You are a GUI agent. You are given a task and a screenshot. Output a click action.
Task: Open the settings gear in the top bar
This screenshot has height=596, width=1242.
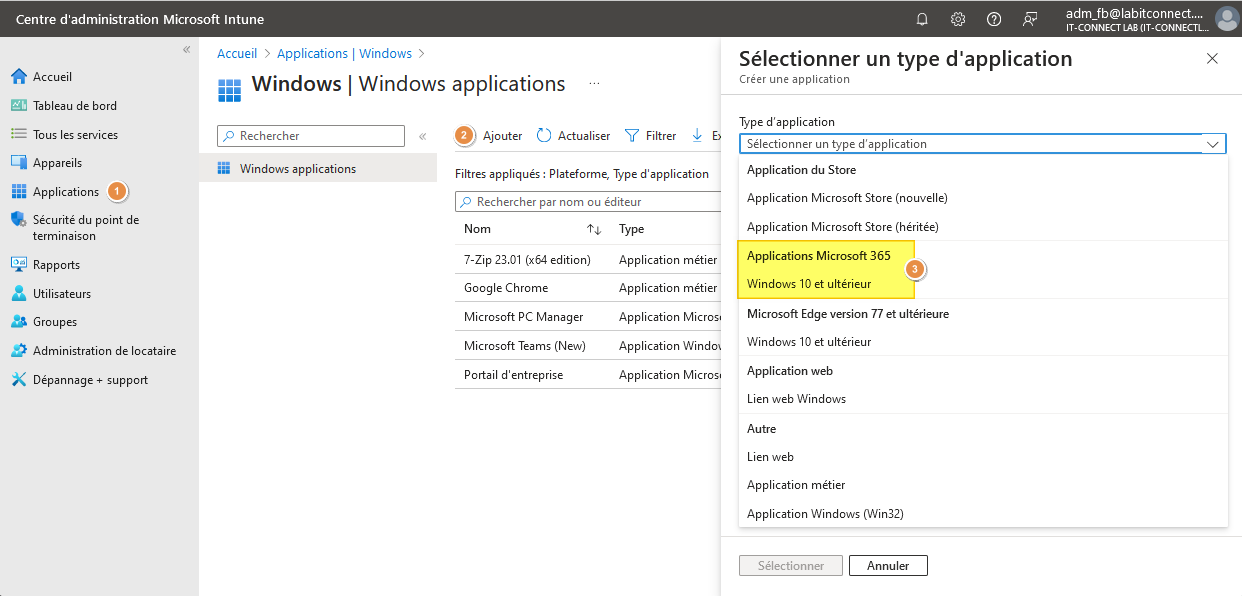(x=957, y=18)
